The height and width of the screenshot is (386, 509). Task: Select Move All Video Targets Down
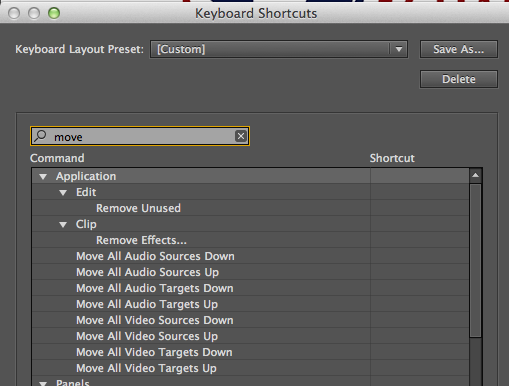[154, 352]
